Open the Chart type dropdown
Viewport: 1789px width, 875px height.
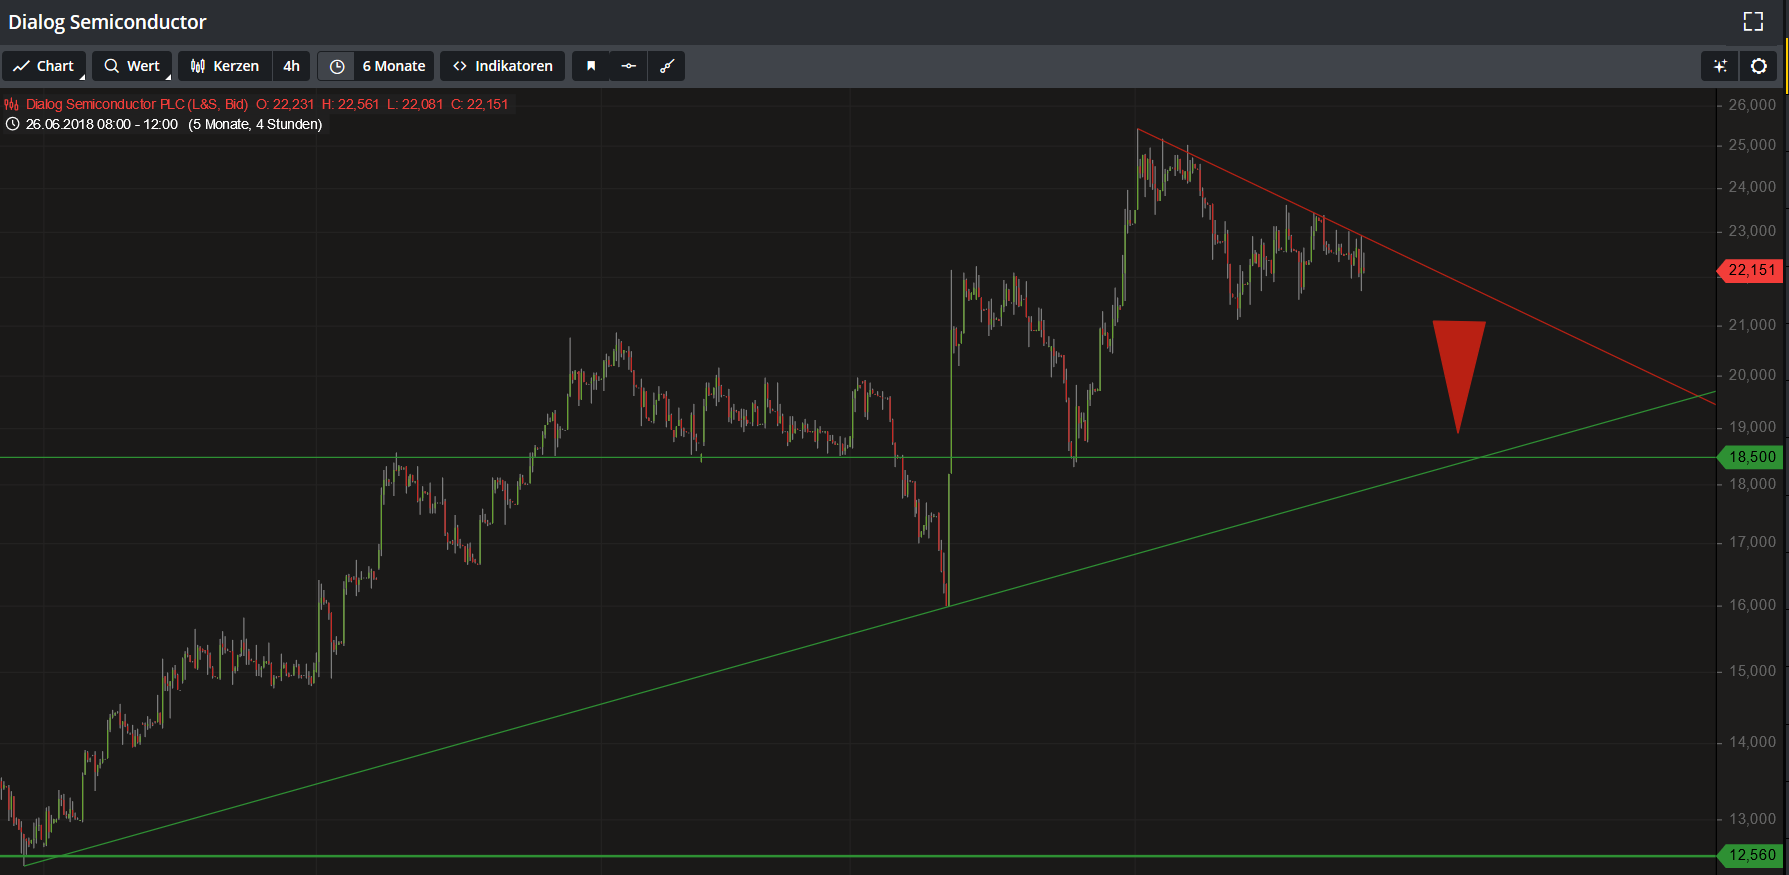[44, 66]
